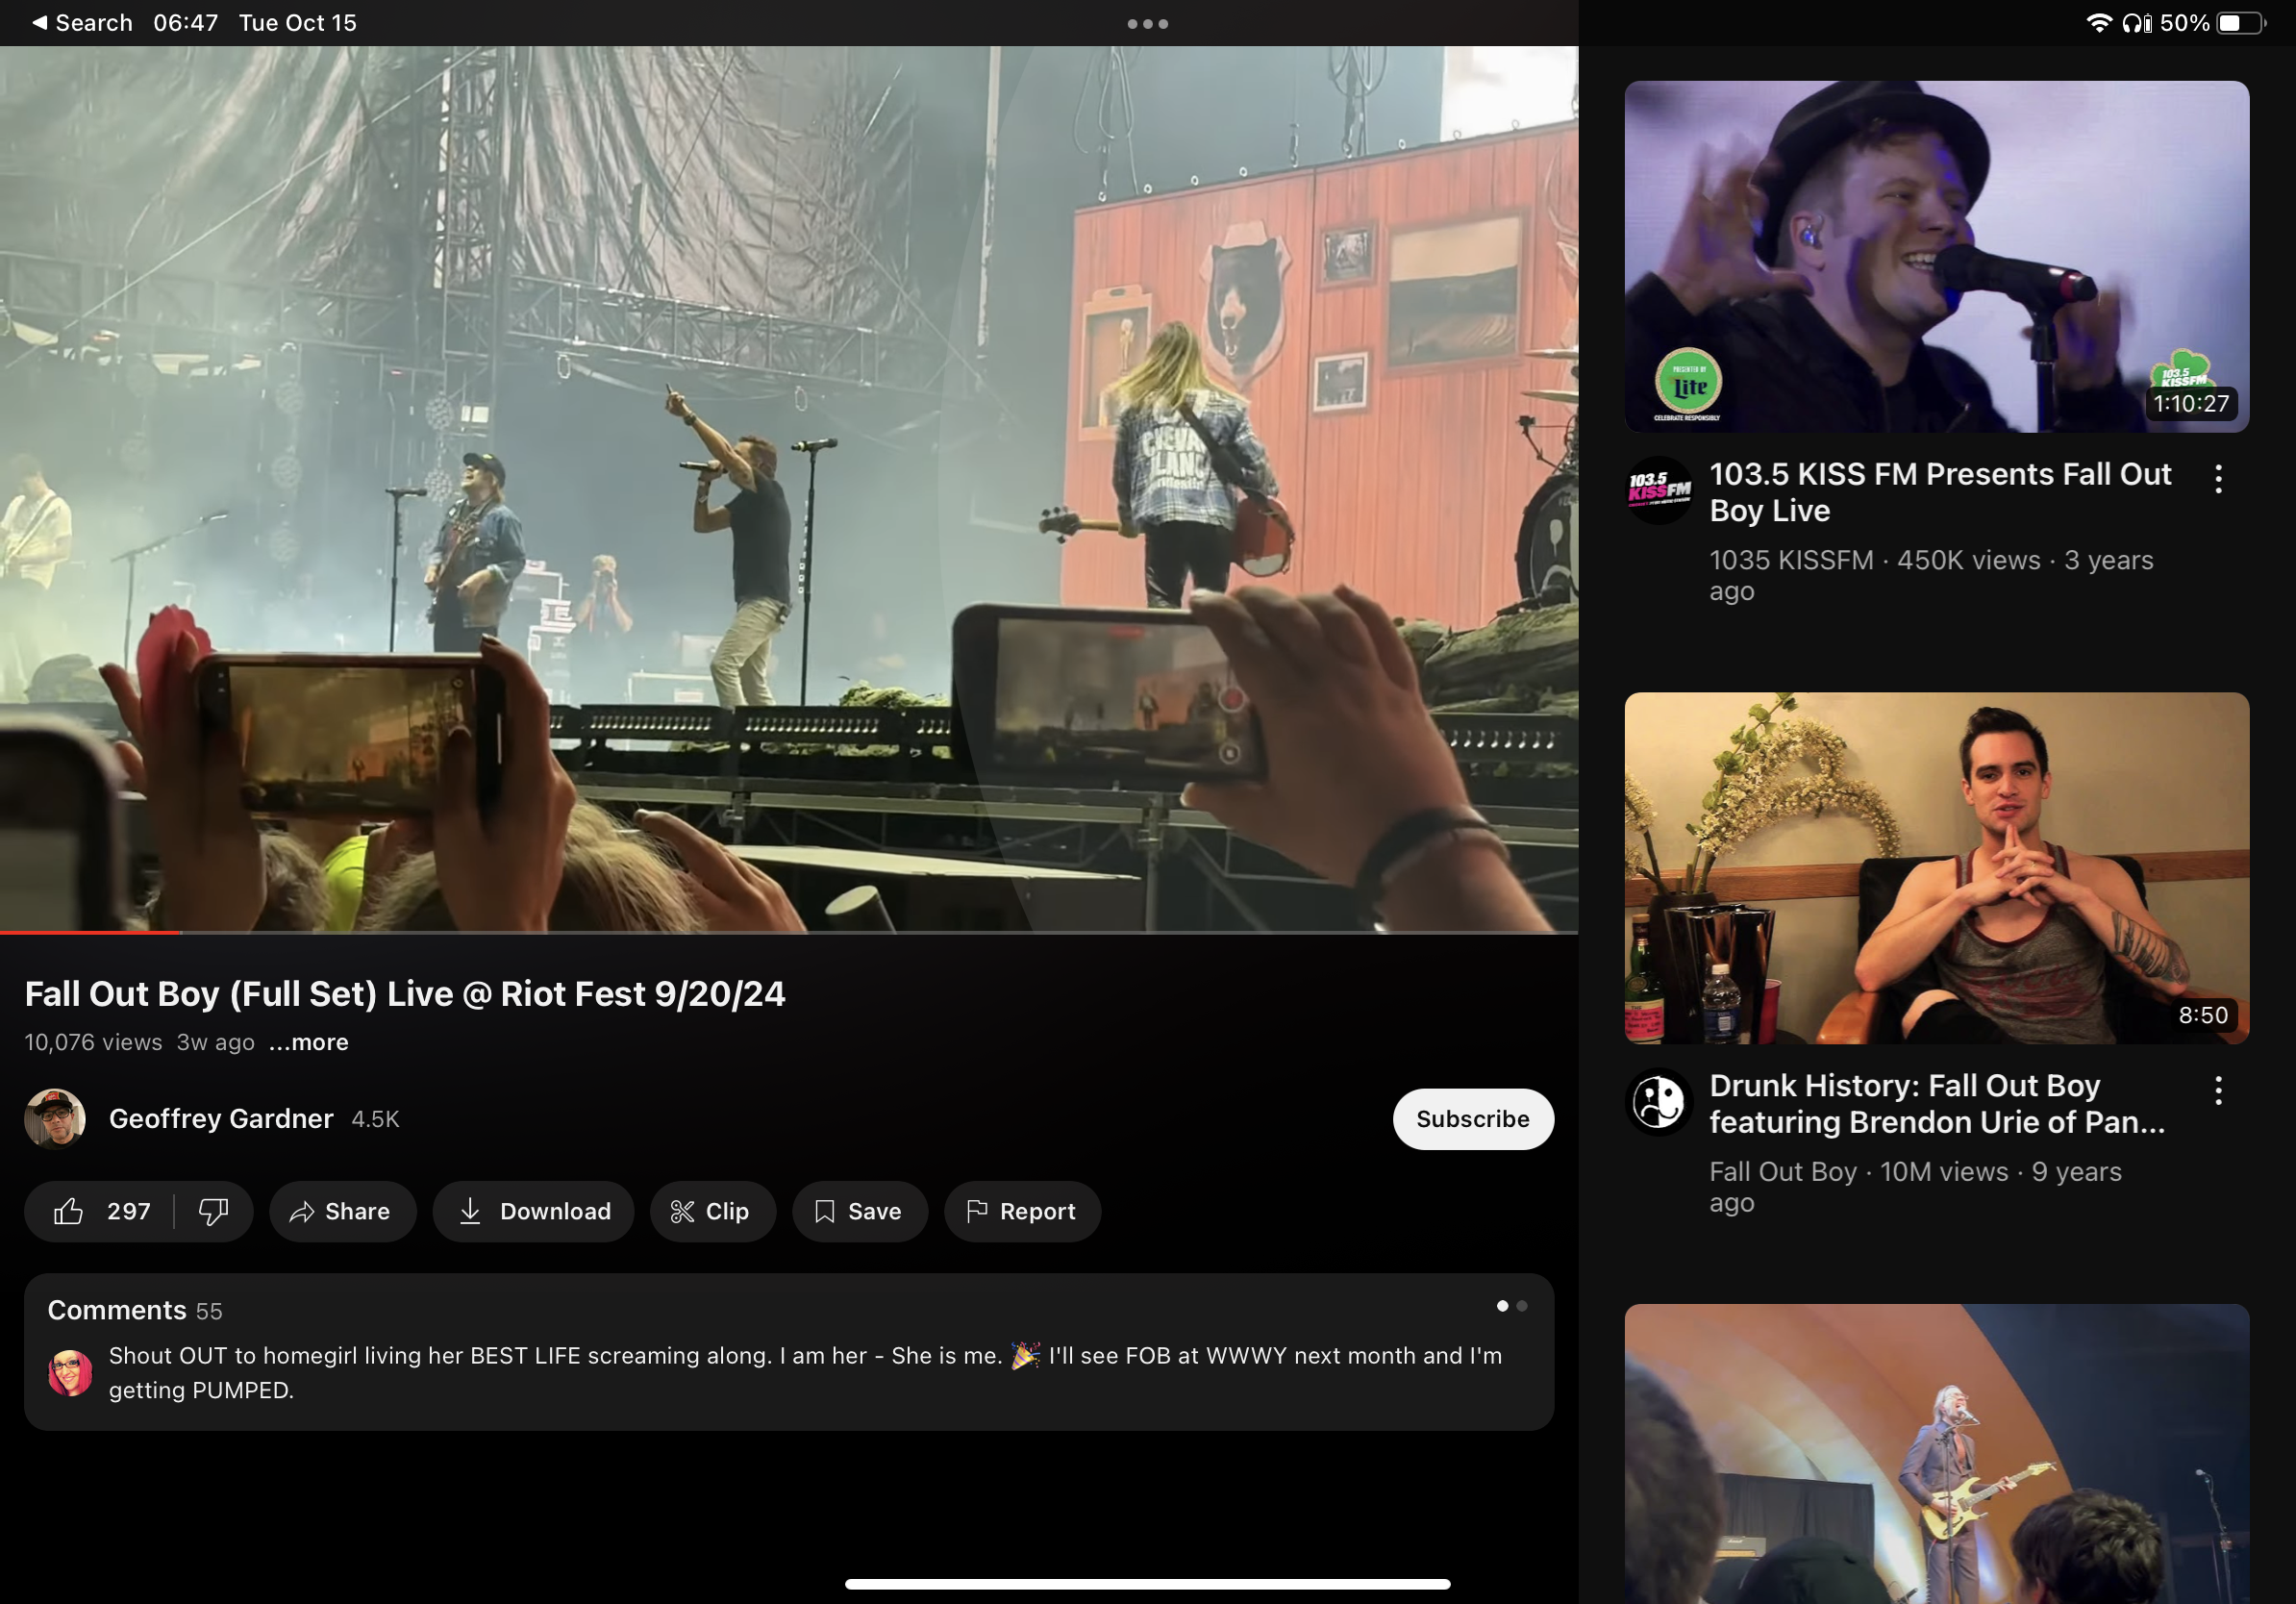Open Geoffrey Gardner channel name

coord(221,1118)
